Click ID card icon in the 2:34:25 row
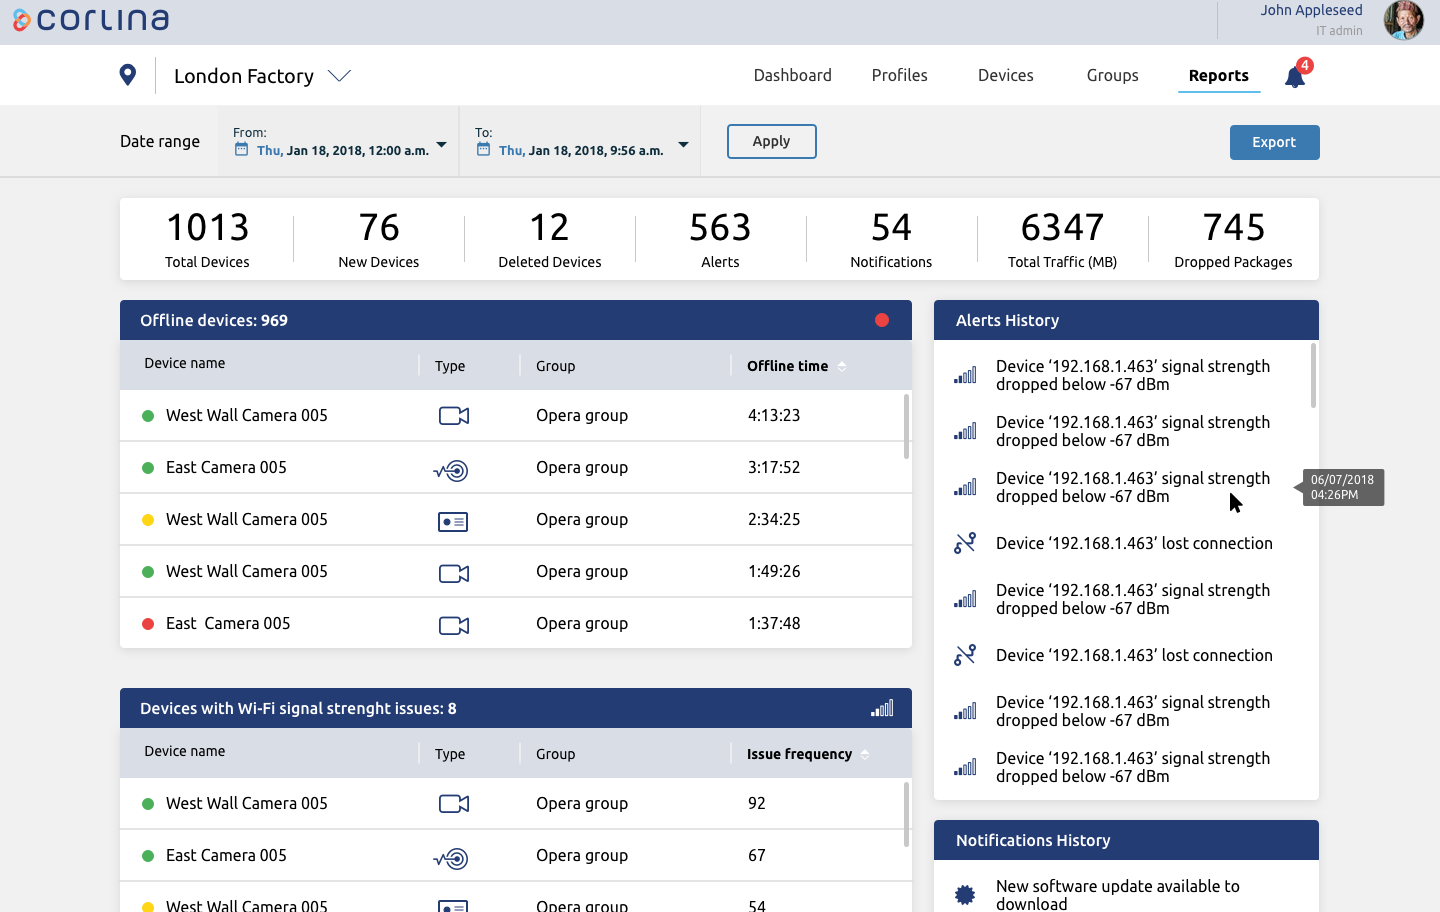 [453, 521]
